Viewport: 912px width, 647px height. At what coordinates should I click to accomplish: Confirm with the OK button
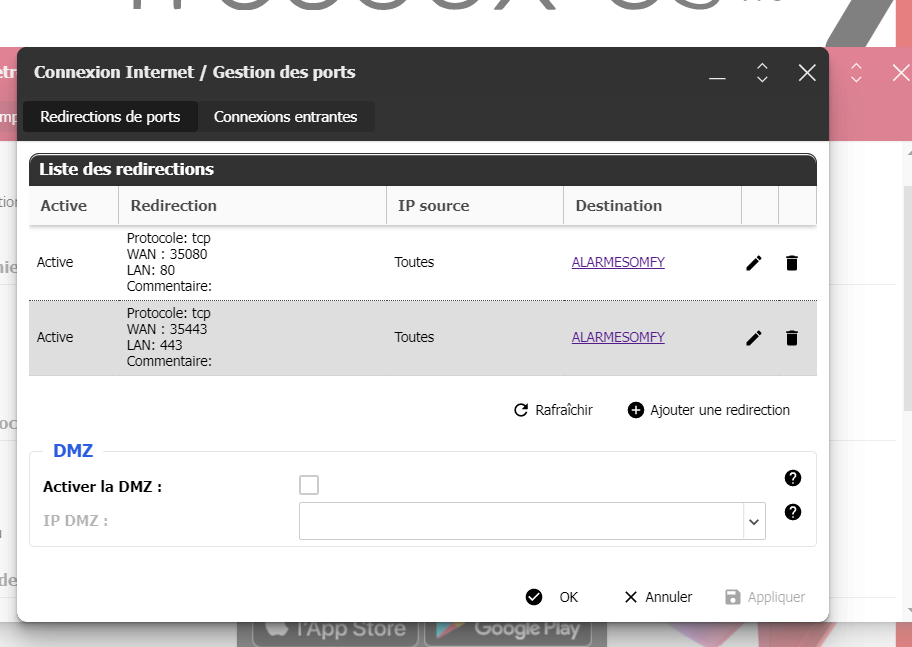(553, 597)
